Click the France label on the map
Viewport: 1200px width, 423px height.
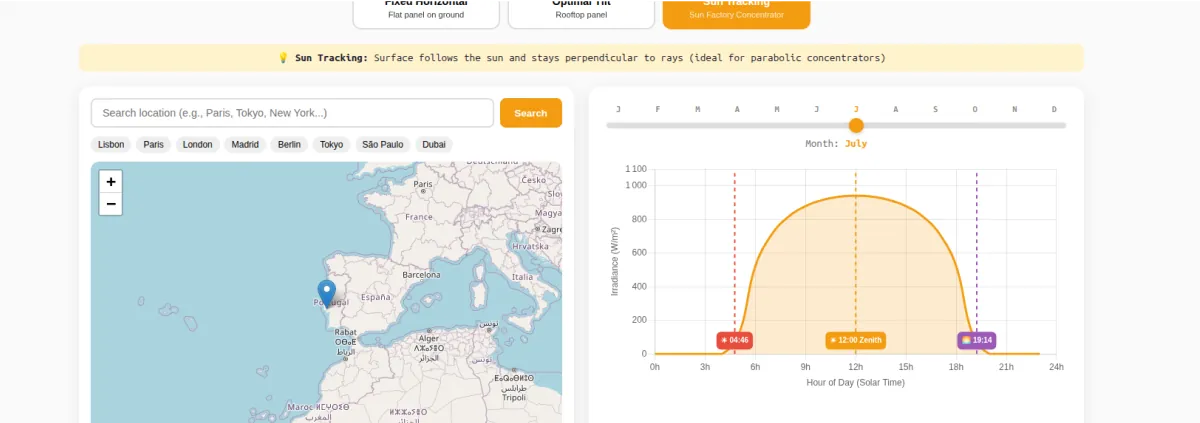point(419,216)
